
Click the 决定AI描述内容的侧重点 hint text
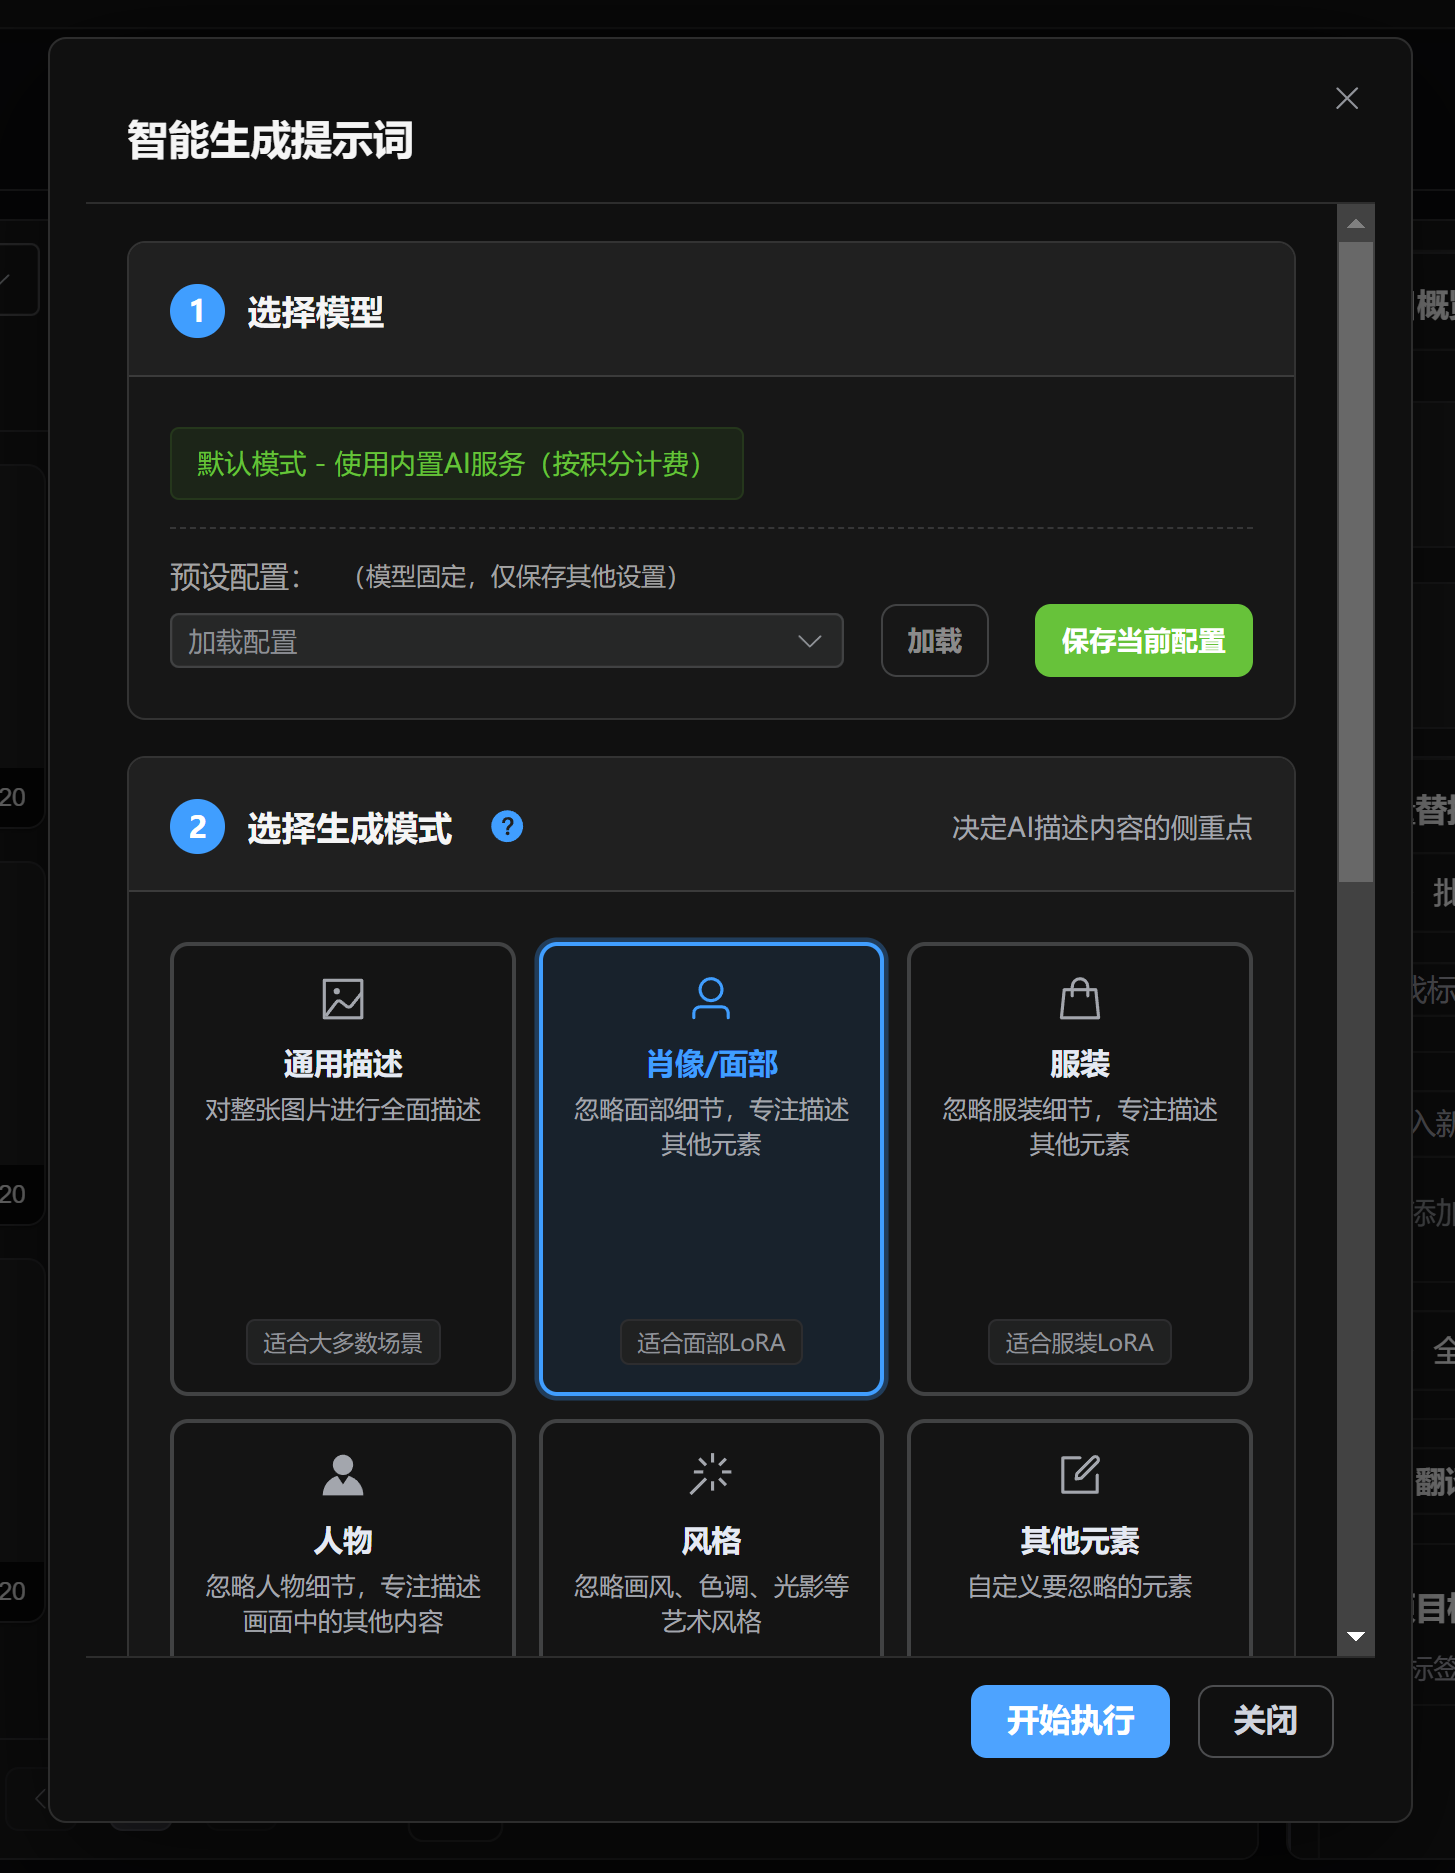[1102, 828]
